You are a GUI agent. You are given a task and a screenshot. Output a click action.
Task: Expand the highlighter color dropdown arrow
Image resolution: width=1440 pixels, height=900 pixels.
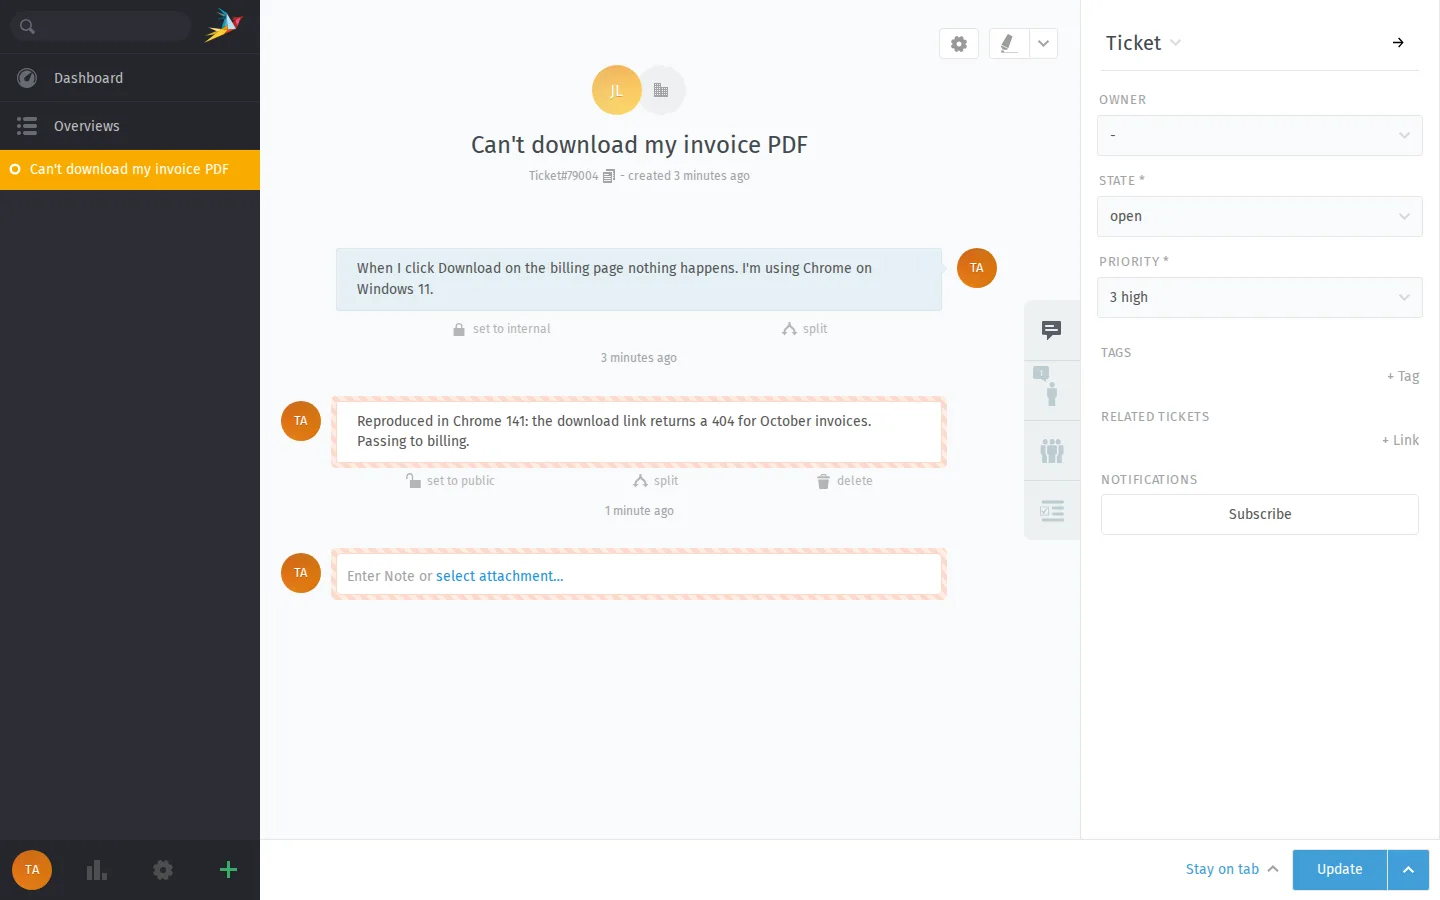click(x=1043, y=44)
